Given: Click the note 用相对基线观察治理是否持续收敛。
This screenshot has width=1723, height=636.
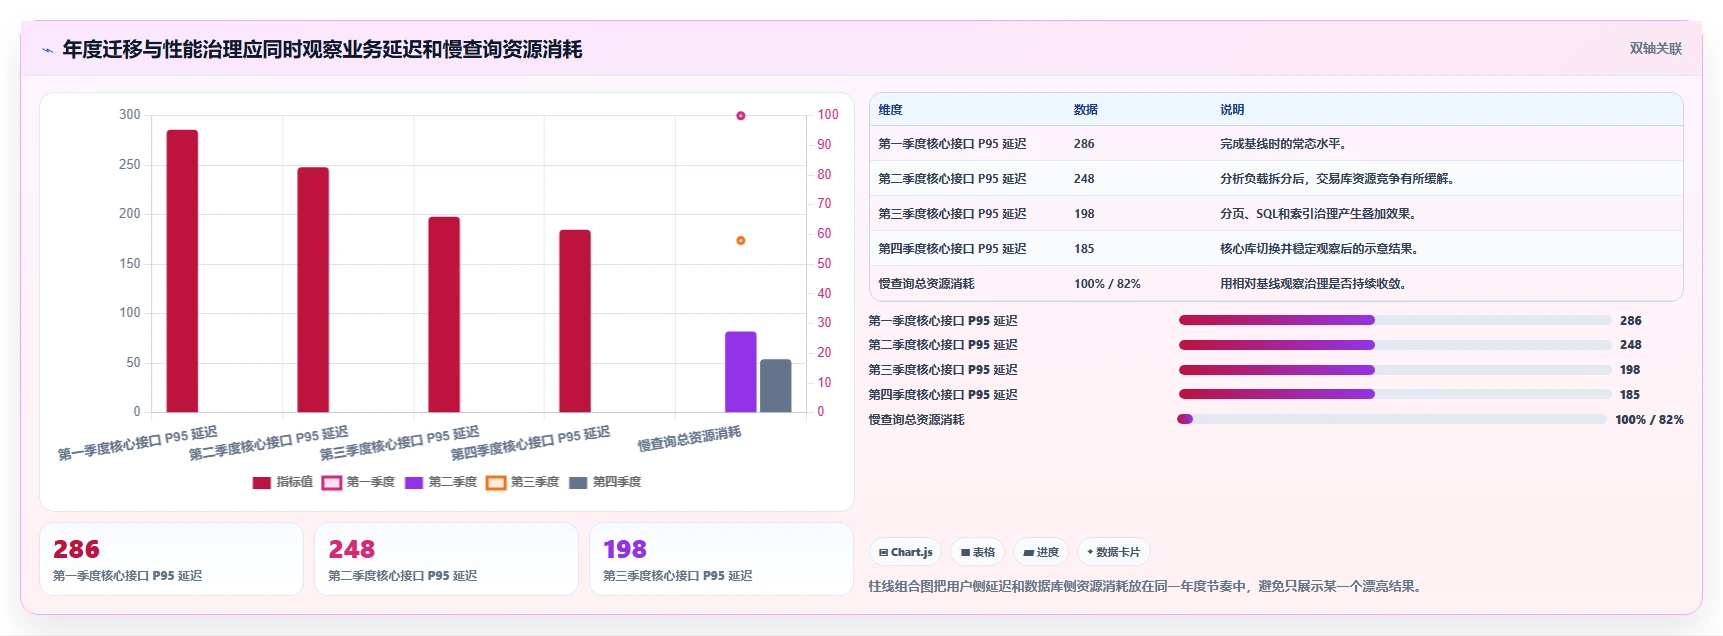Looking at the screenshot, I should point(1315,284).
